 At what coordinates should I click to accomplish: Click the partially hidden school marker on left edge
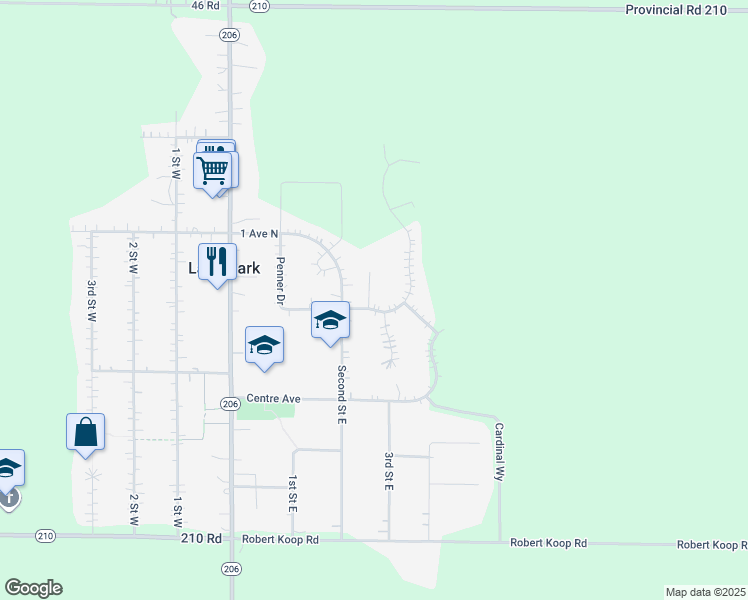coord(7,468)
